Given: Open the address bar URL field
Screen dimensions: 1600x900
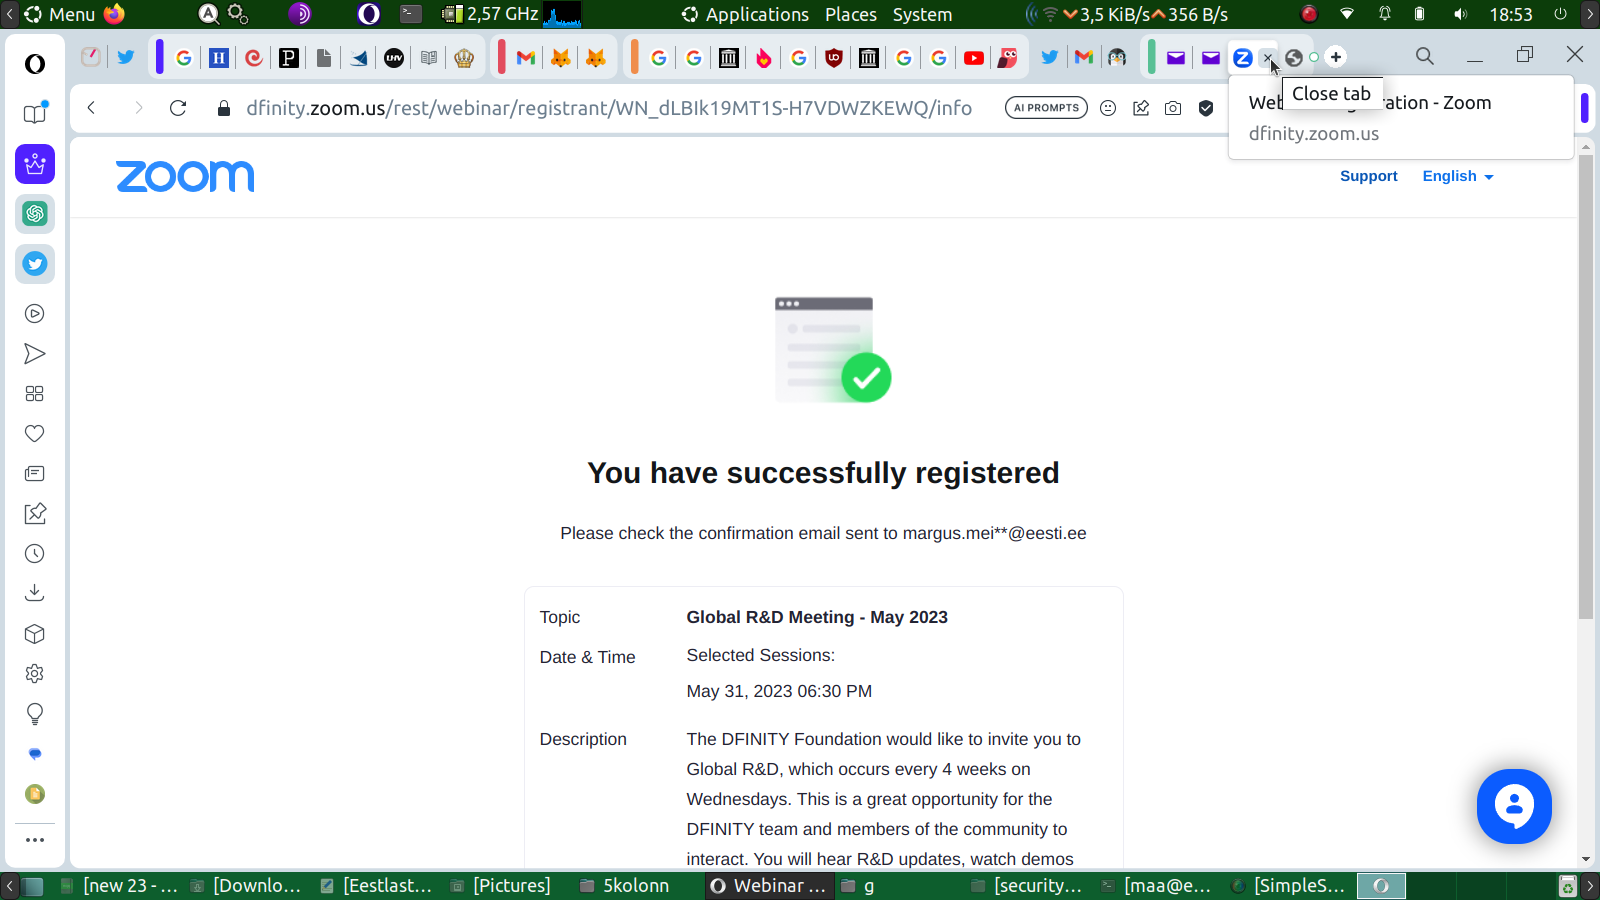Looking at the screenshot, I should 609,108.
